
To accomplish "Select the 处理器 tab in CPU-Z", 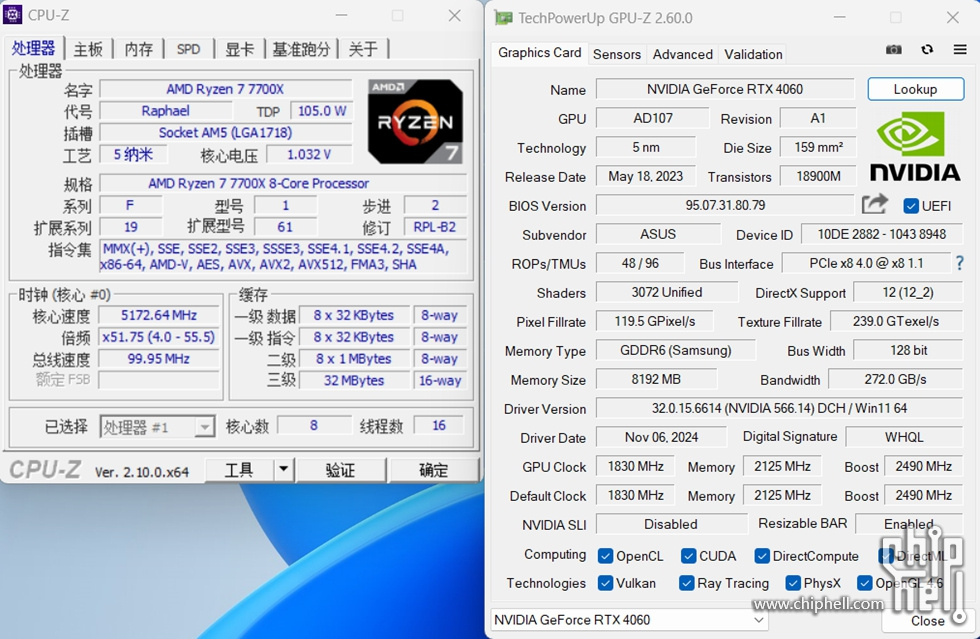I will 34,48.
